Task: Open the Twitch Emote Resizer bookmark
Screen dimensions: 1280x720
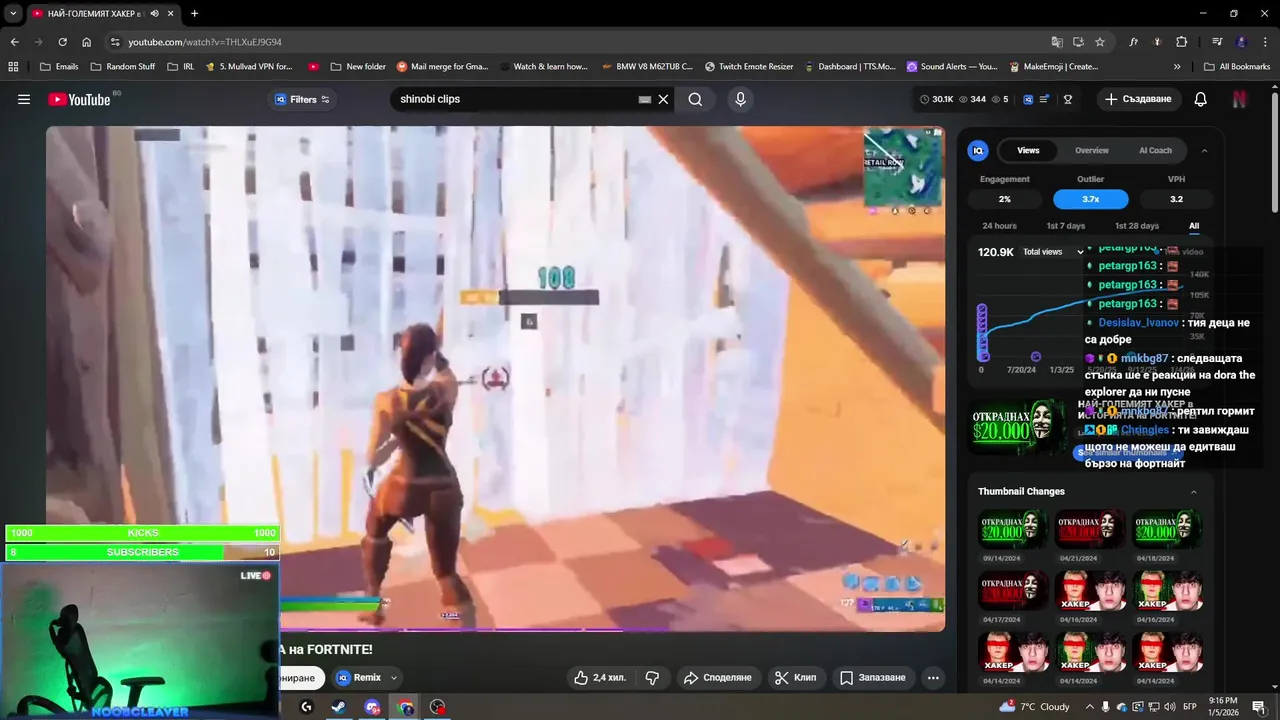Action: [x=748, y=67]
